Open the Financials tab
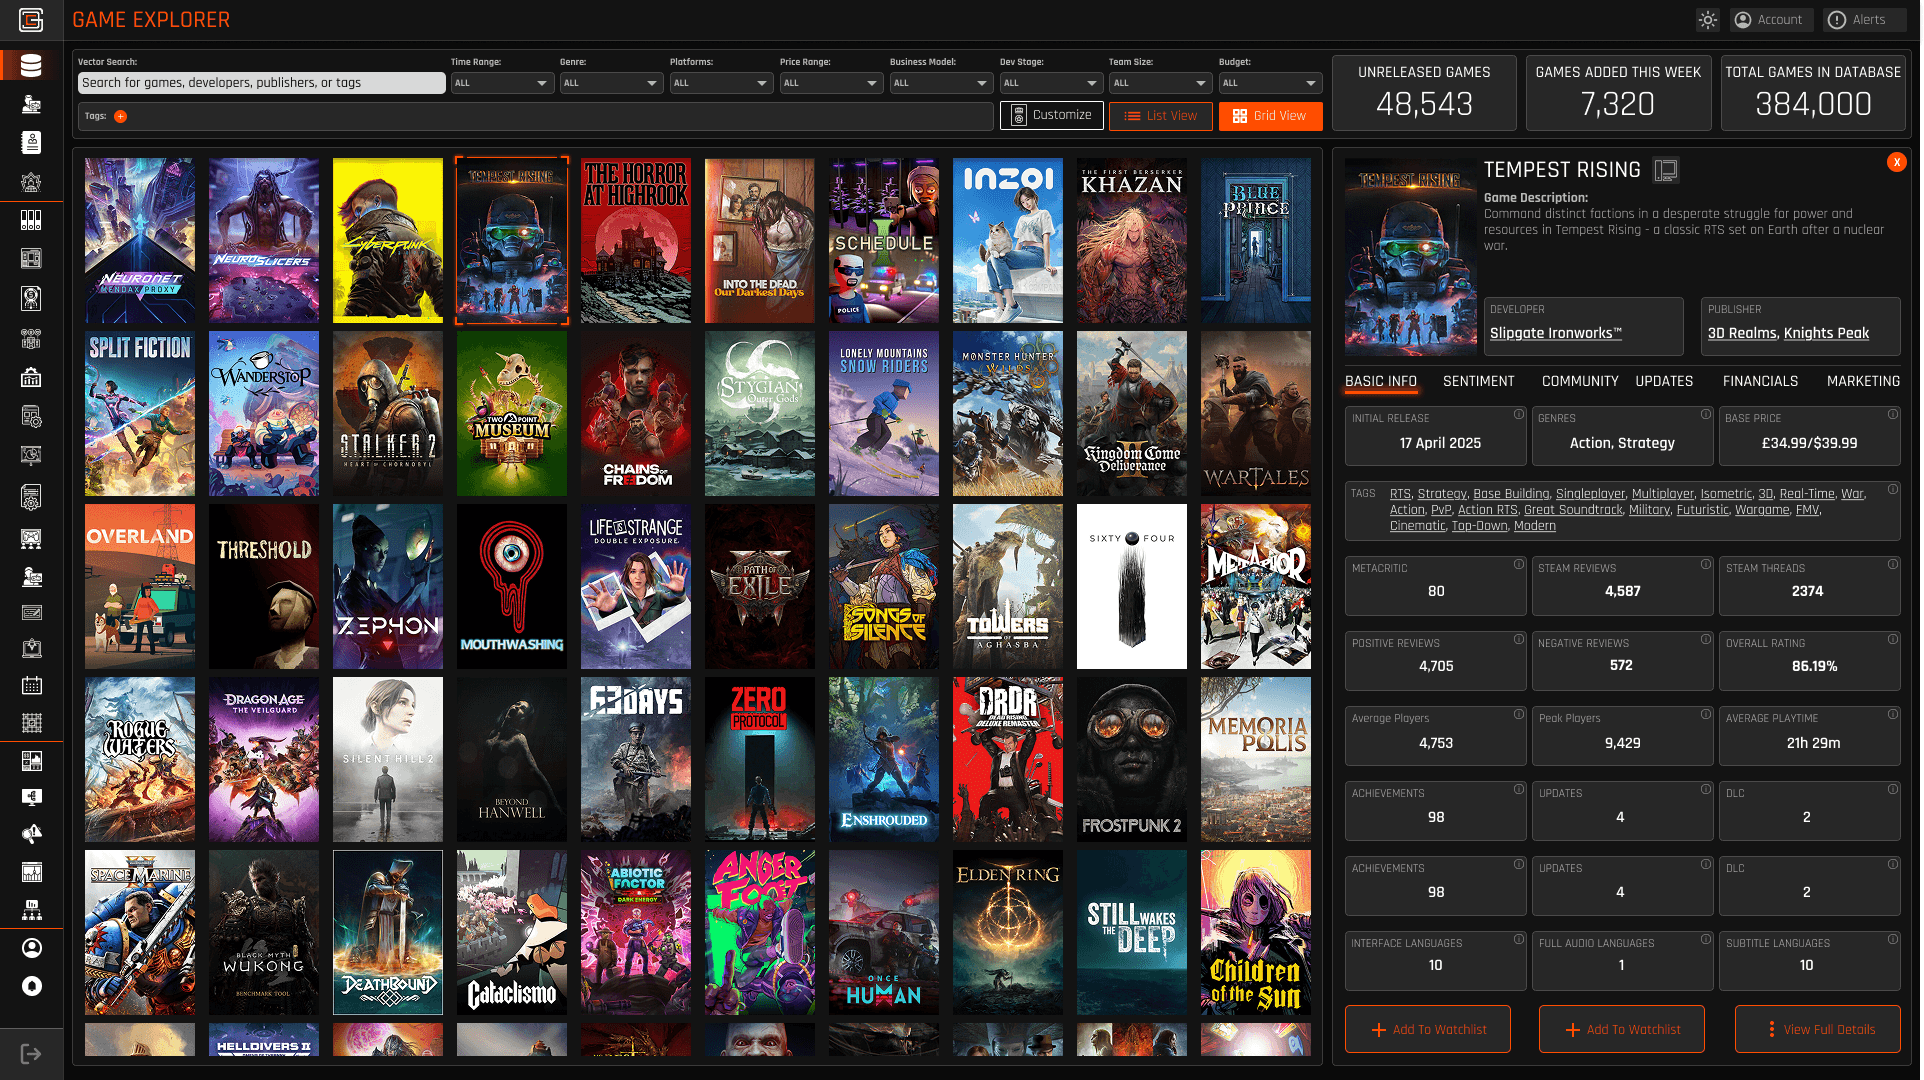Screen dimensions: 1924x1080 click(x=1759, y=381)
